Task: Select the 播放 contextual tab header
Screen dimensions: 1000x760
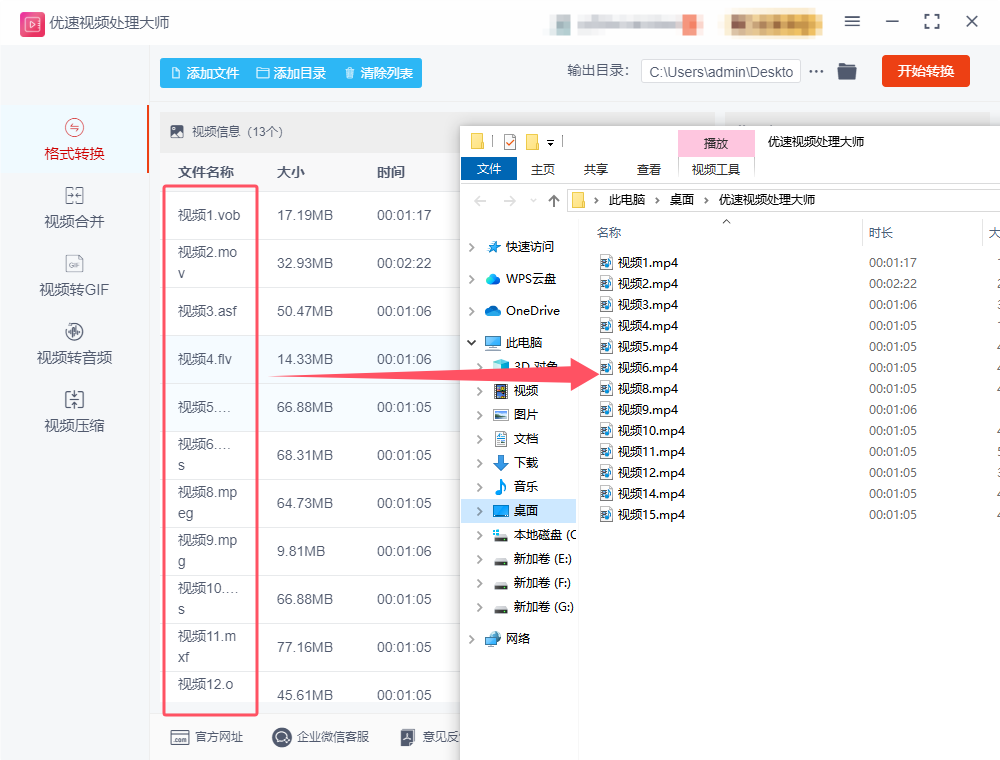Action: [x=716, y=143]
